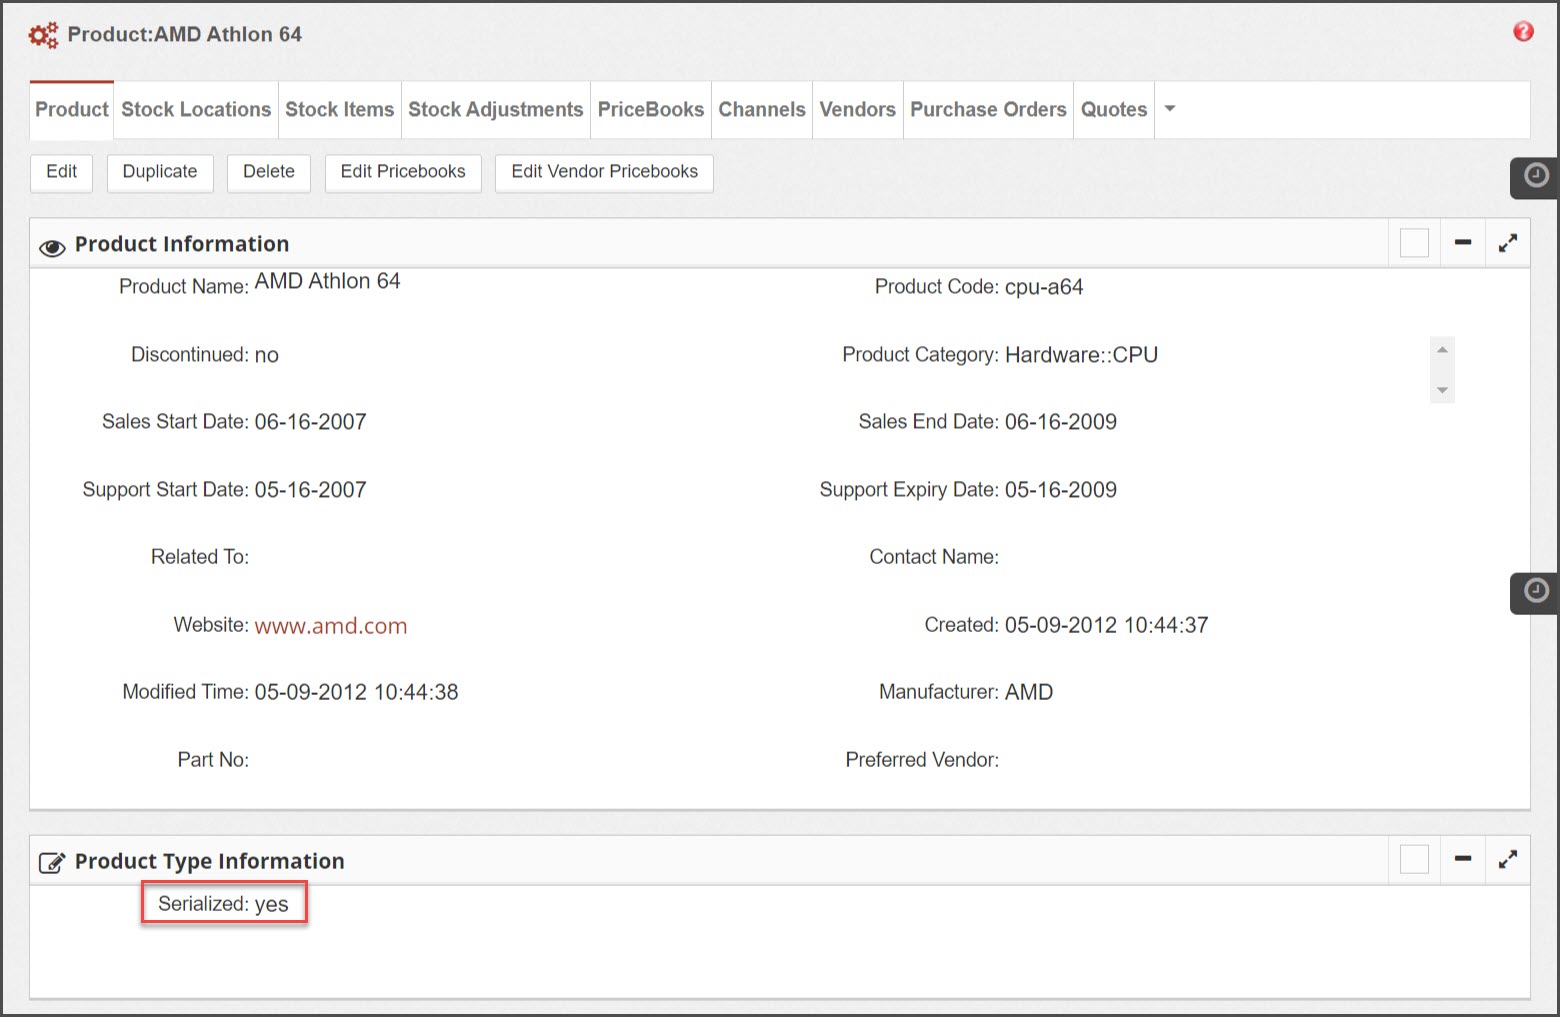Open Edit Vendor Pricebooks
This screenshot has height=1017, width=1560.
pos(604,172)
